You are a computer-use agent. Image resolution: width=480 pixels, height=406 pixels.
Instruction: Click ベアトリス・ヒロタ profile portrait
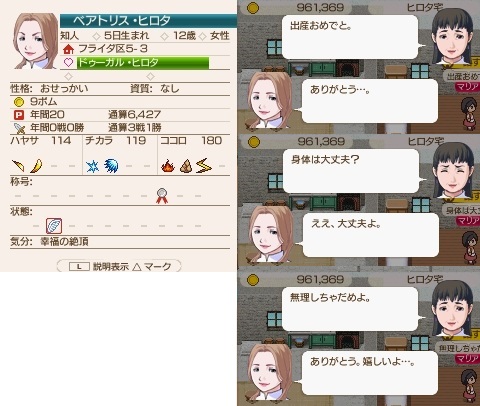(x=36, y=41)
